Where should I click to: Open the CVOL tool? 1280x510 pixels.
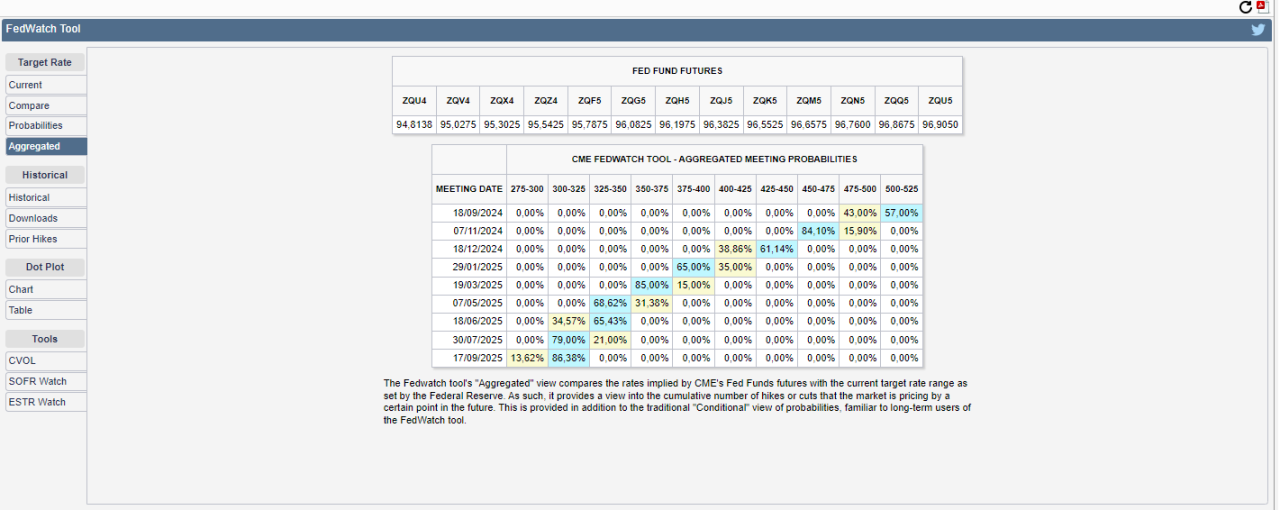(x=45, y=361)
